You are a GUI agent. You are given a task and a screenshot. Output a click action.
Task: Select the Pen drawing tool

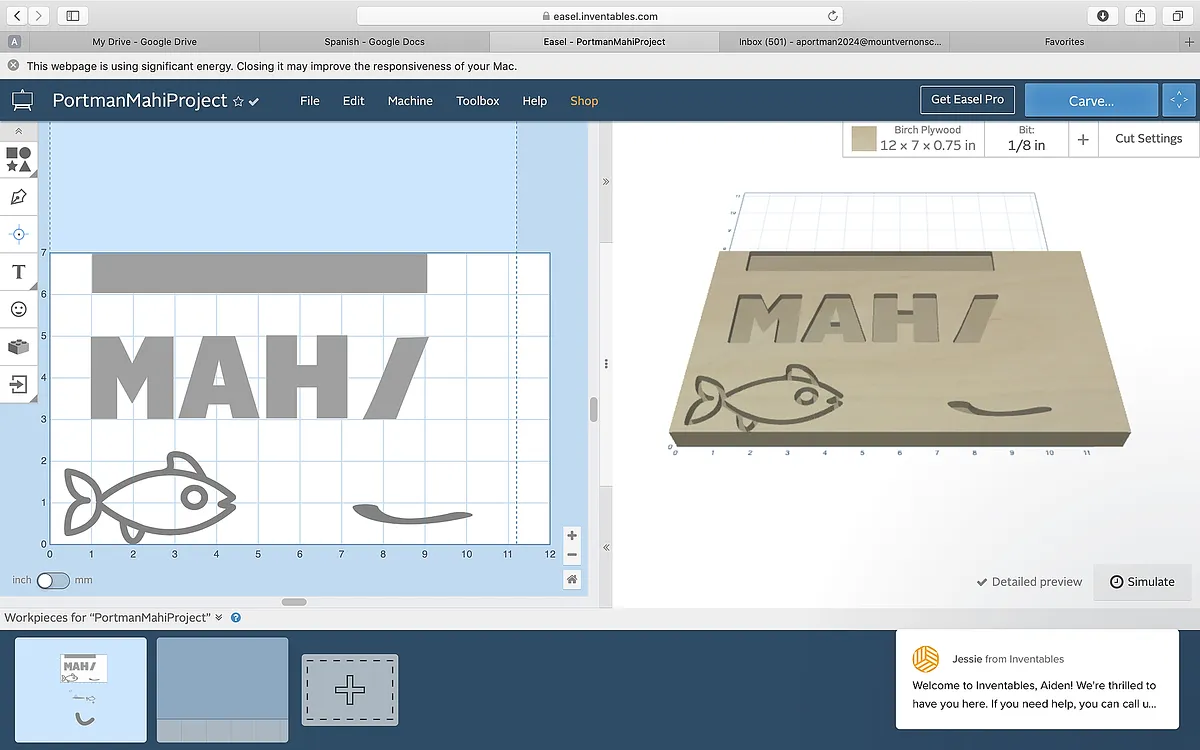(x=18, y=197)
